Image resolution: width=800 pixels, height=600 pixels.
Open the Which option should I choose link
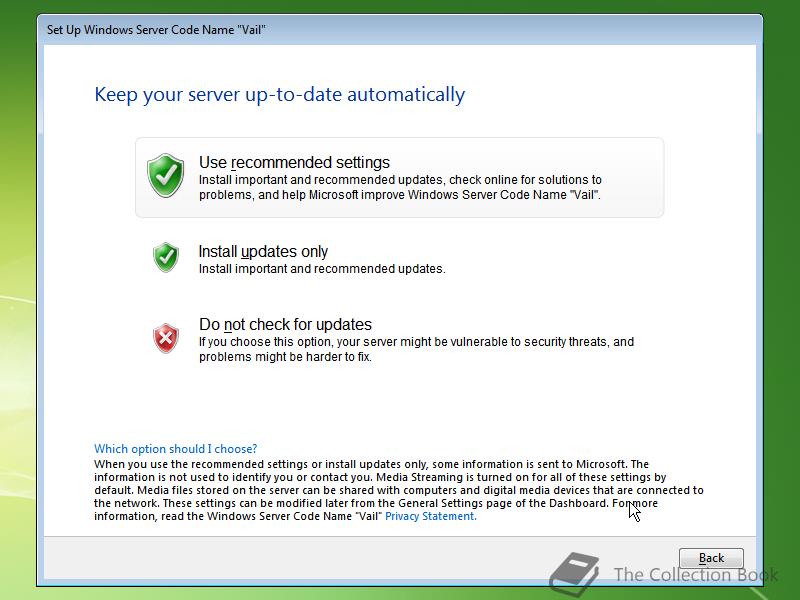click(176, 449)
